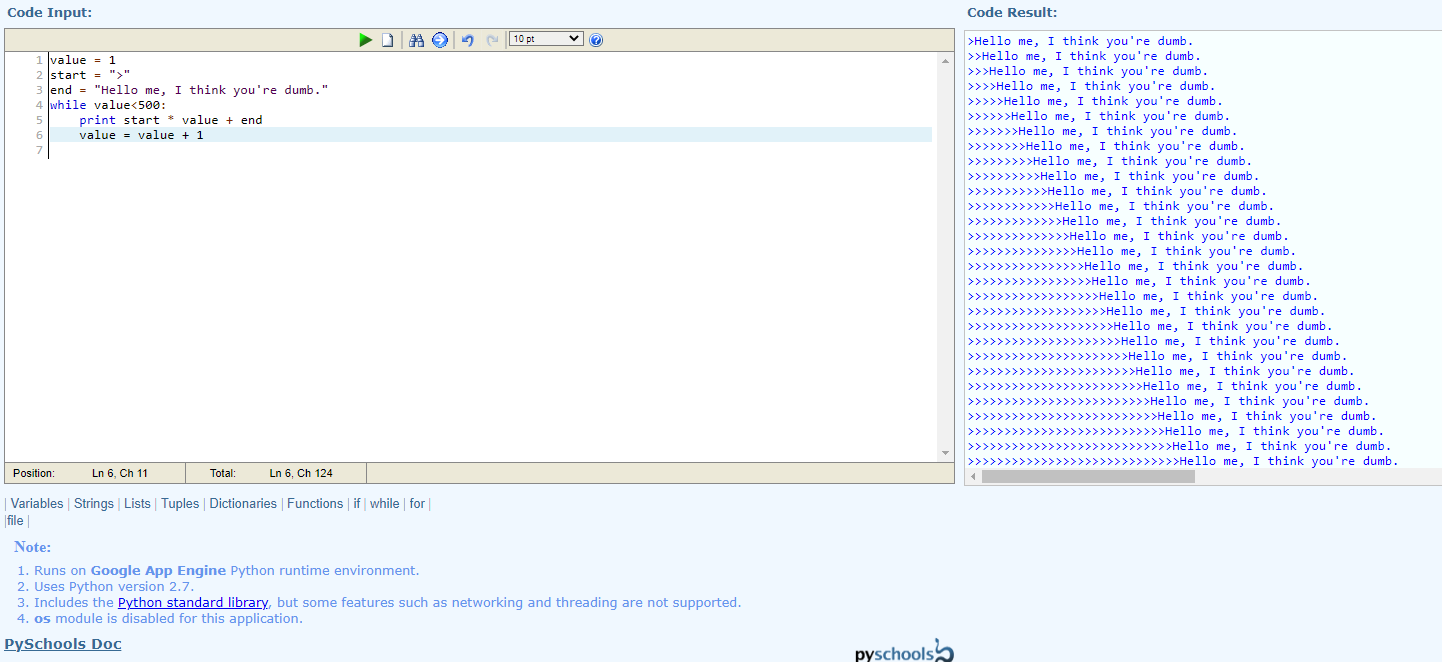The image size is (1442, 662).
Task: Click the new document icon
Action: click(387, 40)
